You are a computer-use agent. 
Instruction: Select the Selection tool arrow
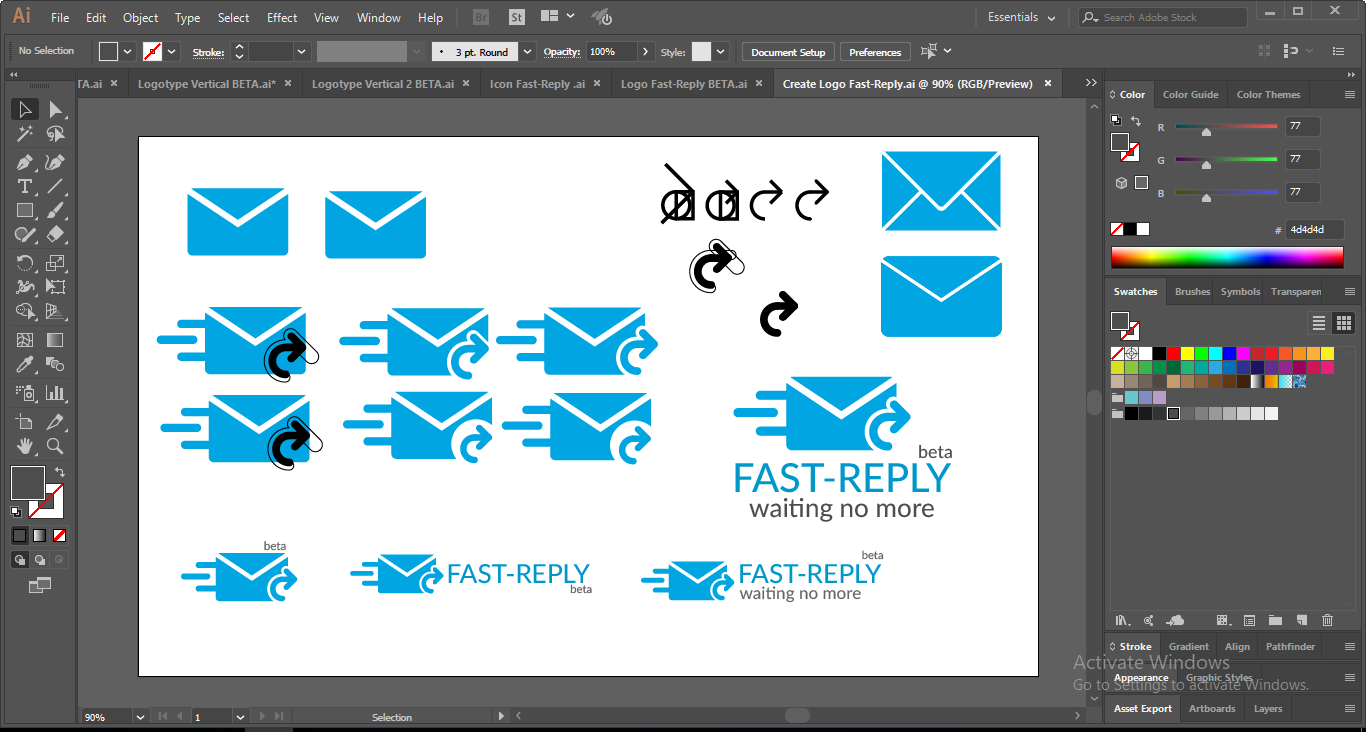pyautogui.click(x=25, y=110)
